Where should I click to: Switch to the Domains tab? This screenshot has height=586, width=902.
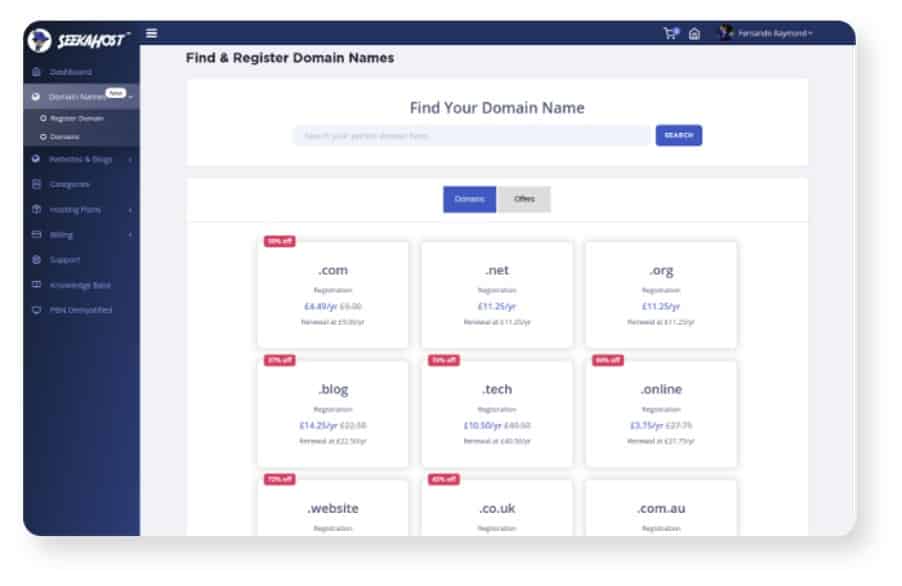(469, 199)
